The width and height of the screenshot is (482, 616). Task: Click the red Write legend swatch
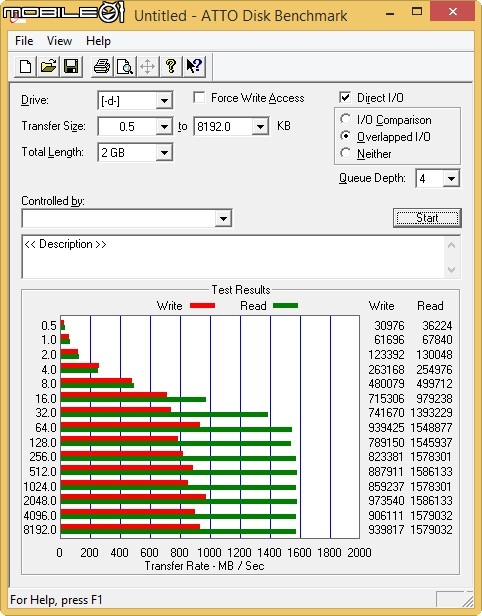click(x=202, y=306)
